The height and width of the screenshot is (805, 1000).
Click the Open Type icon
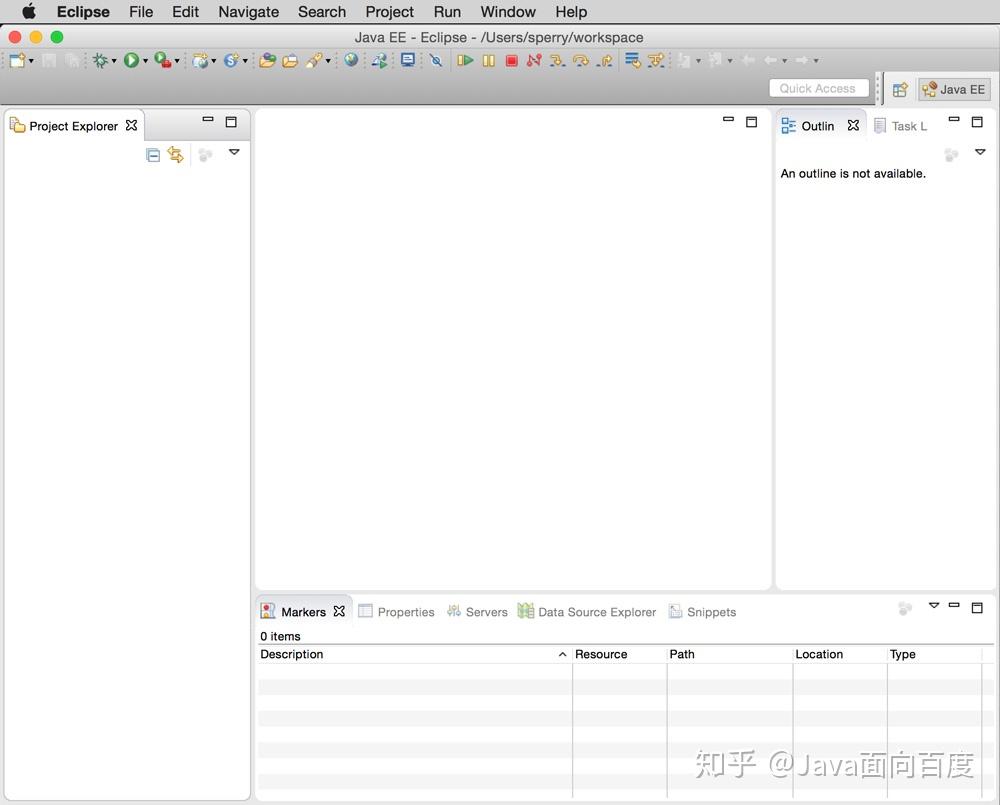267,61
